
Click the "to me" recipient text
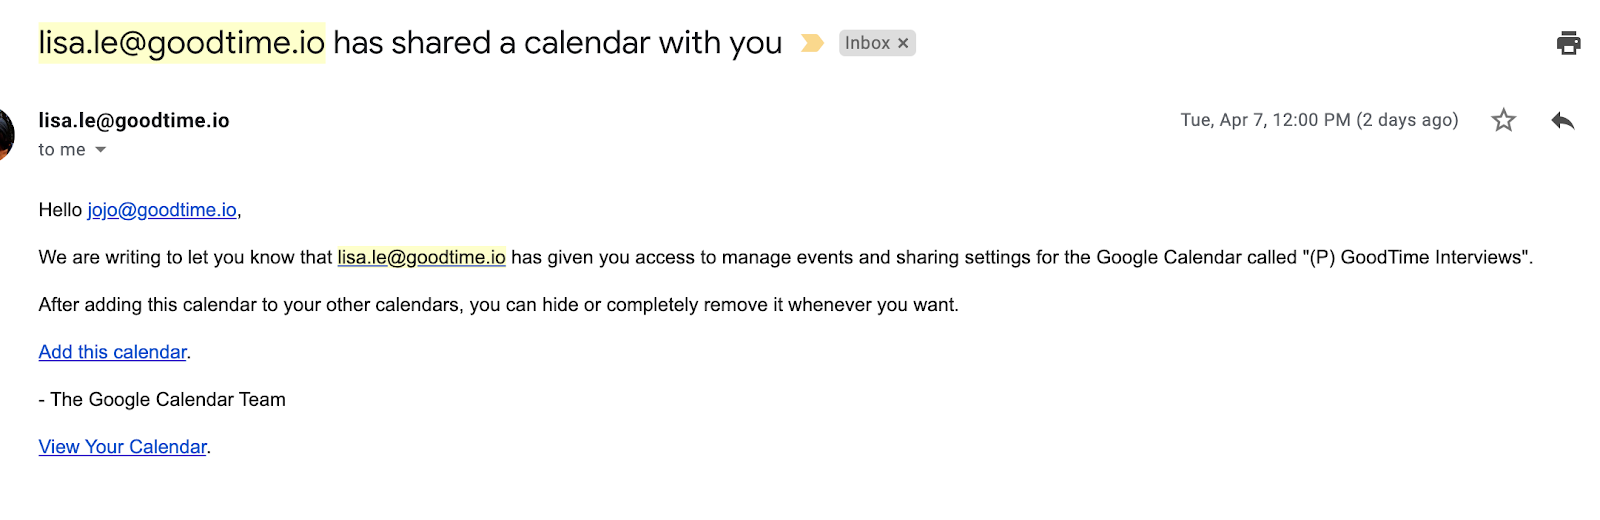(x=61, y=150)
